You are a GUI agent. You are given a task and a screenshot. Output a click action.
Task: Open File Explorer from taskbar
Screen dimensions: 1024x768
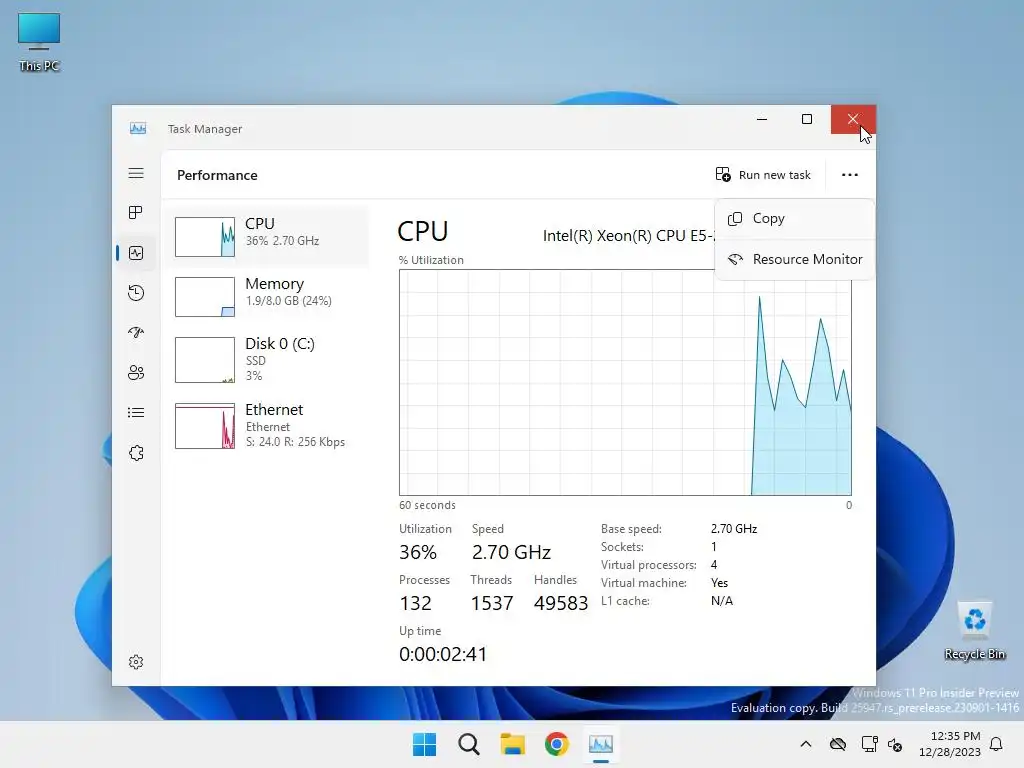pyautogui.click(x=513, y=744)
